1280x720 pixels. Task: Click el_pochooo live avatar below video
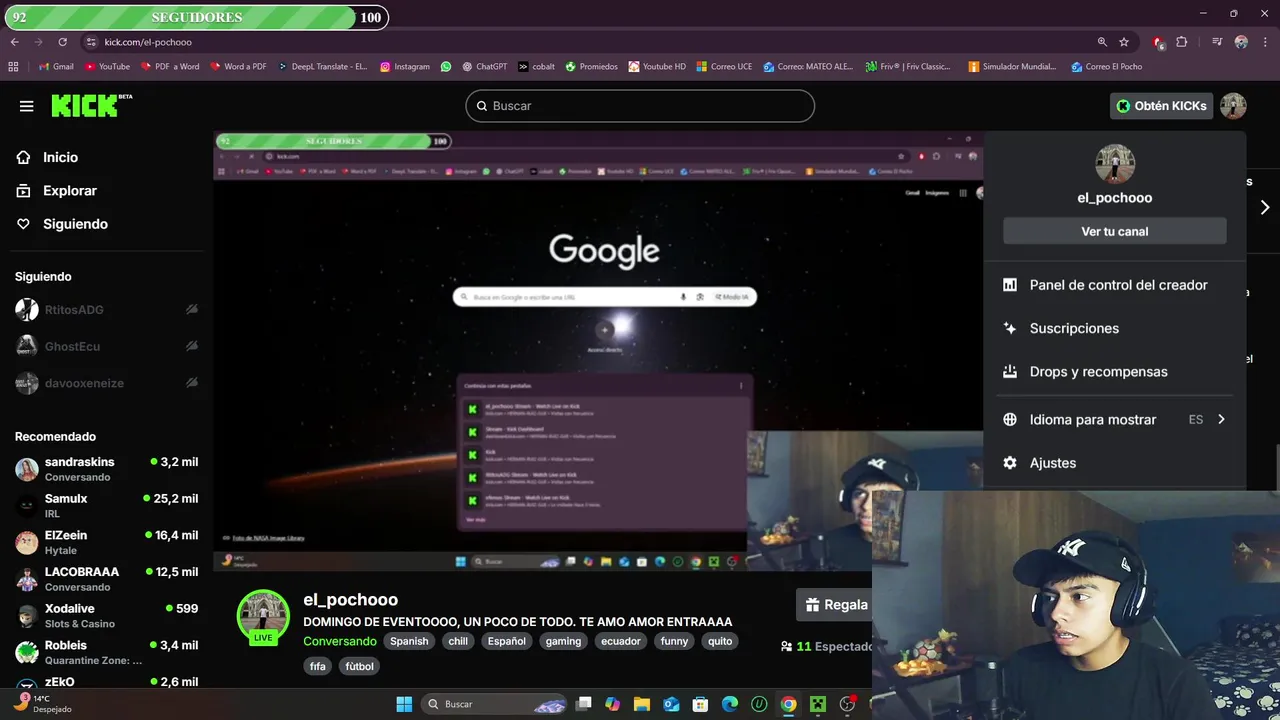(x=263, y=616)
